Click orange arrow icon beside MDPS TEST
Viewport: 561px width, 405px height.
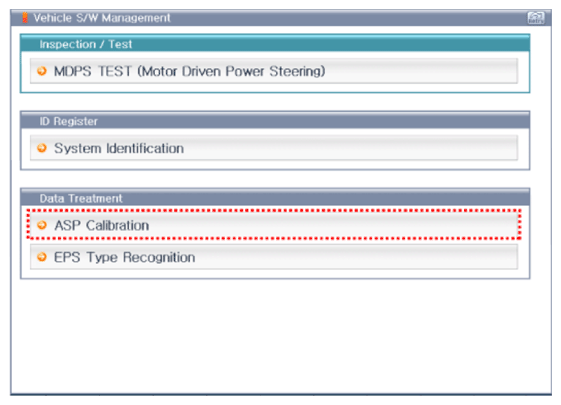click(42, 71)
